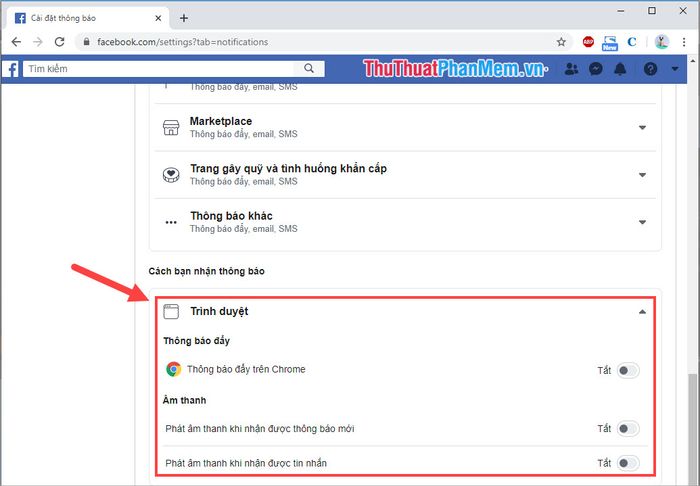Open the help question mark icon

click(x=650, y=69)
